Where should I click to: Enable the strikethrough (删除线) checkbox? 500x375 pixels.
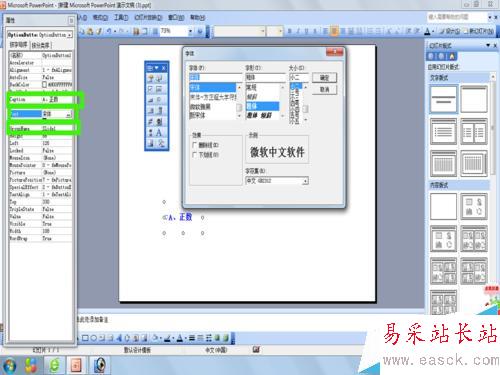[x=195, y=145]
